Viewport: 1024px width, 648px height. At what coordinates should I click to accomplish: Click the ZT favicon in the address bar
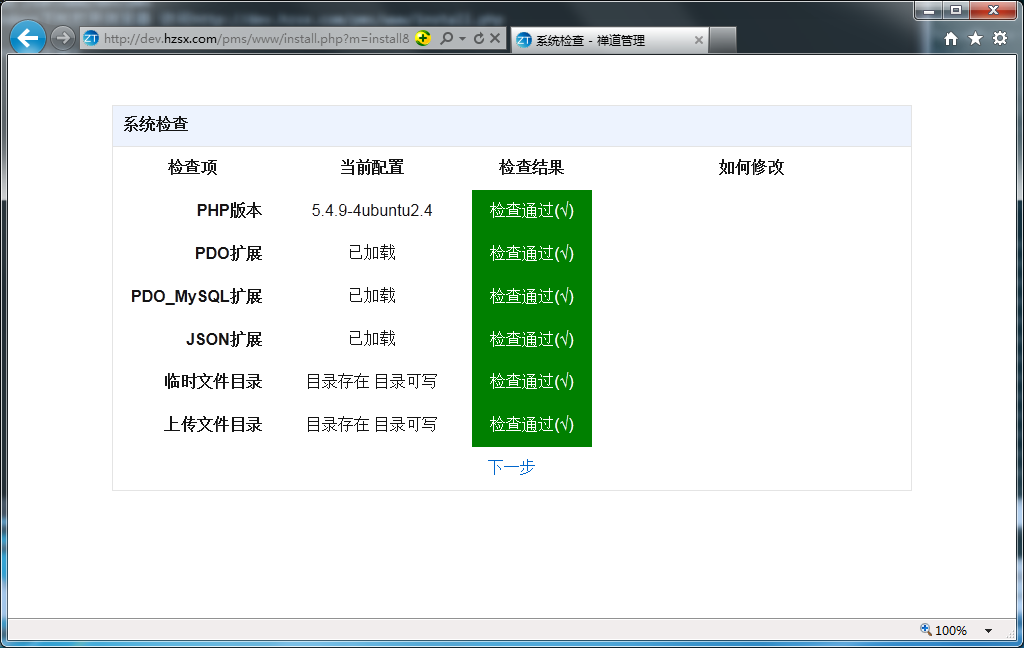[91, 39]
